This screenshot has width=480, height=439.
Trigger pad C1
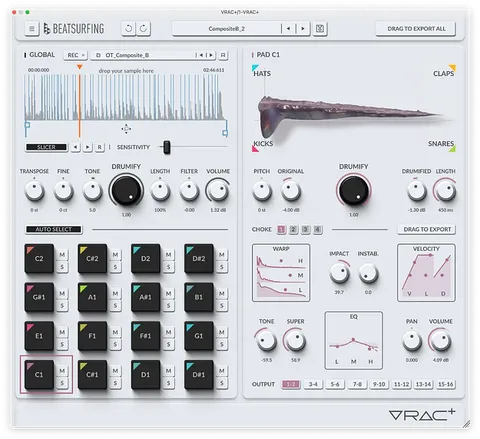(39, 375)
